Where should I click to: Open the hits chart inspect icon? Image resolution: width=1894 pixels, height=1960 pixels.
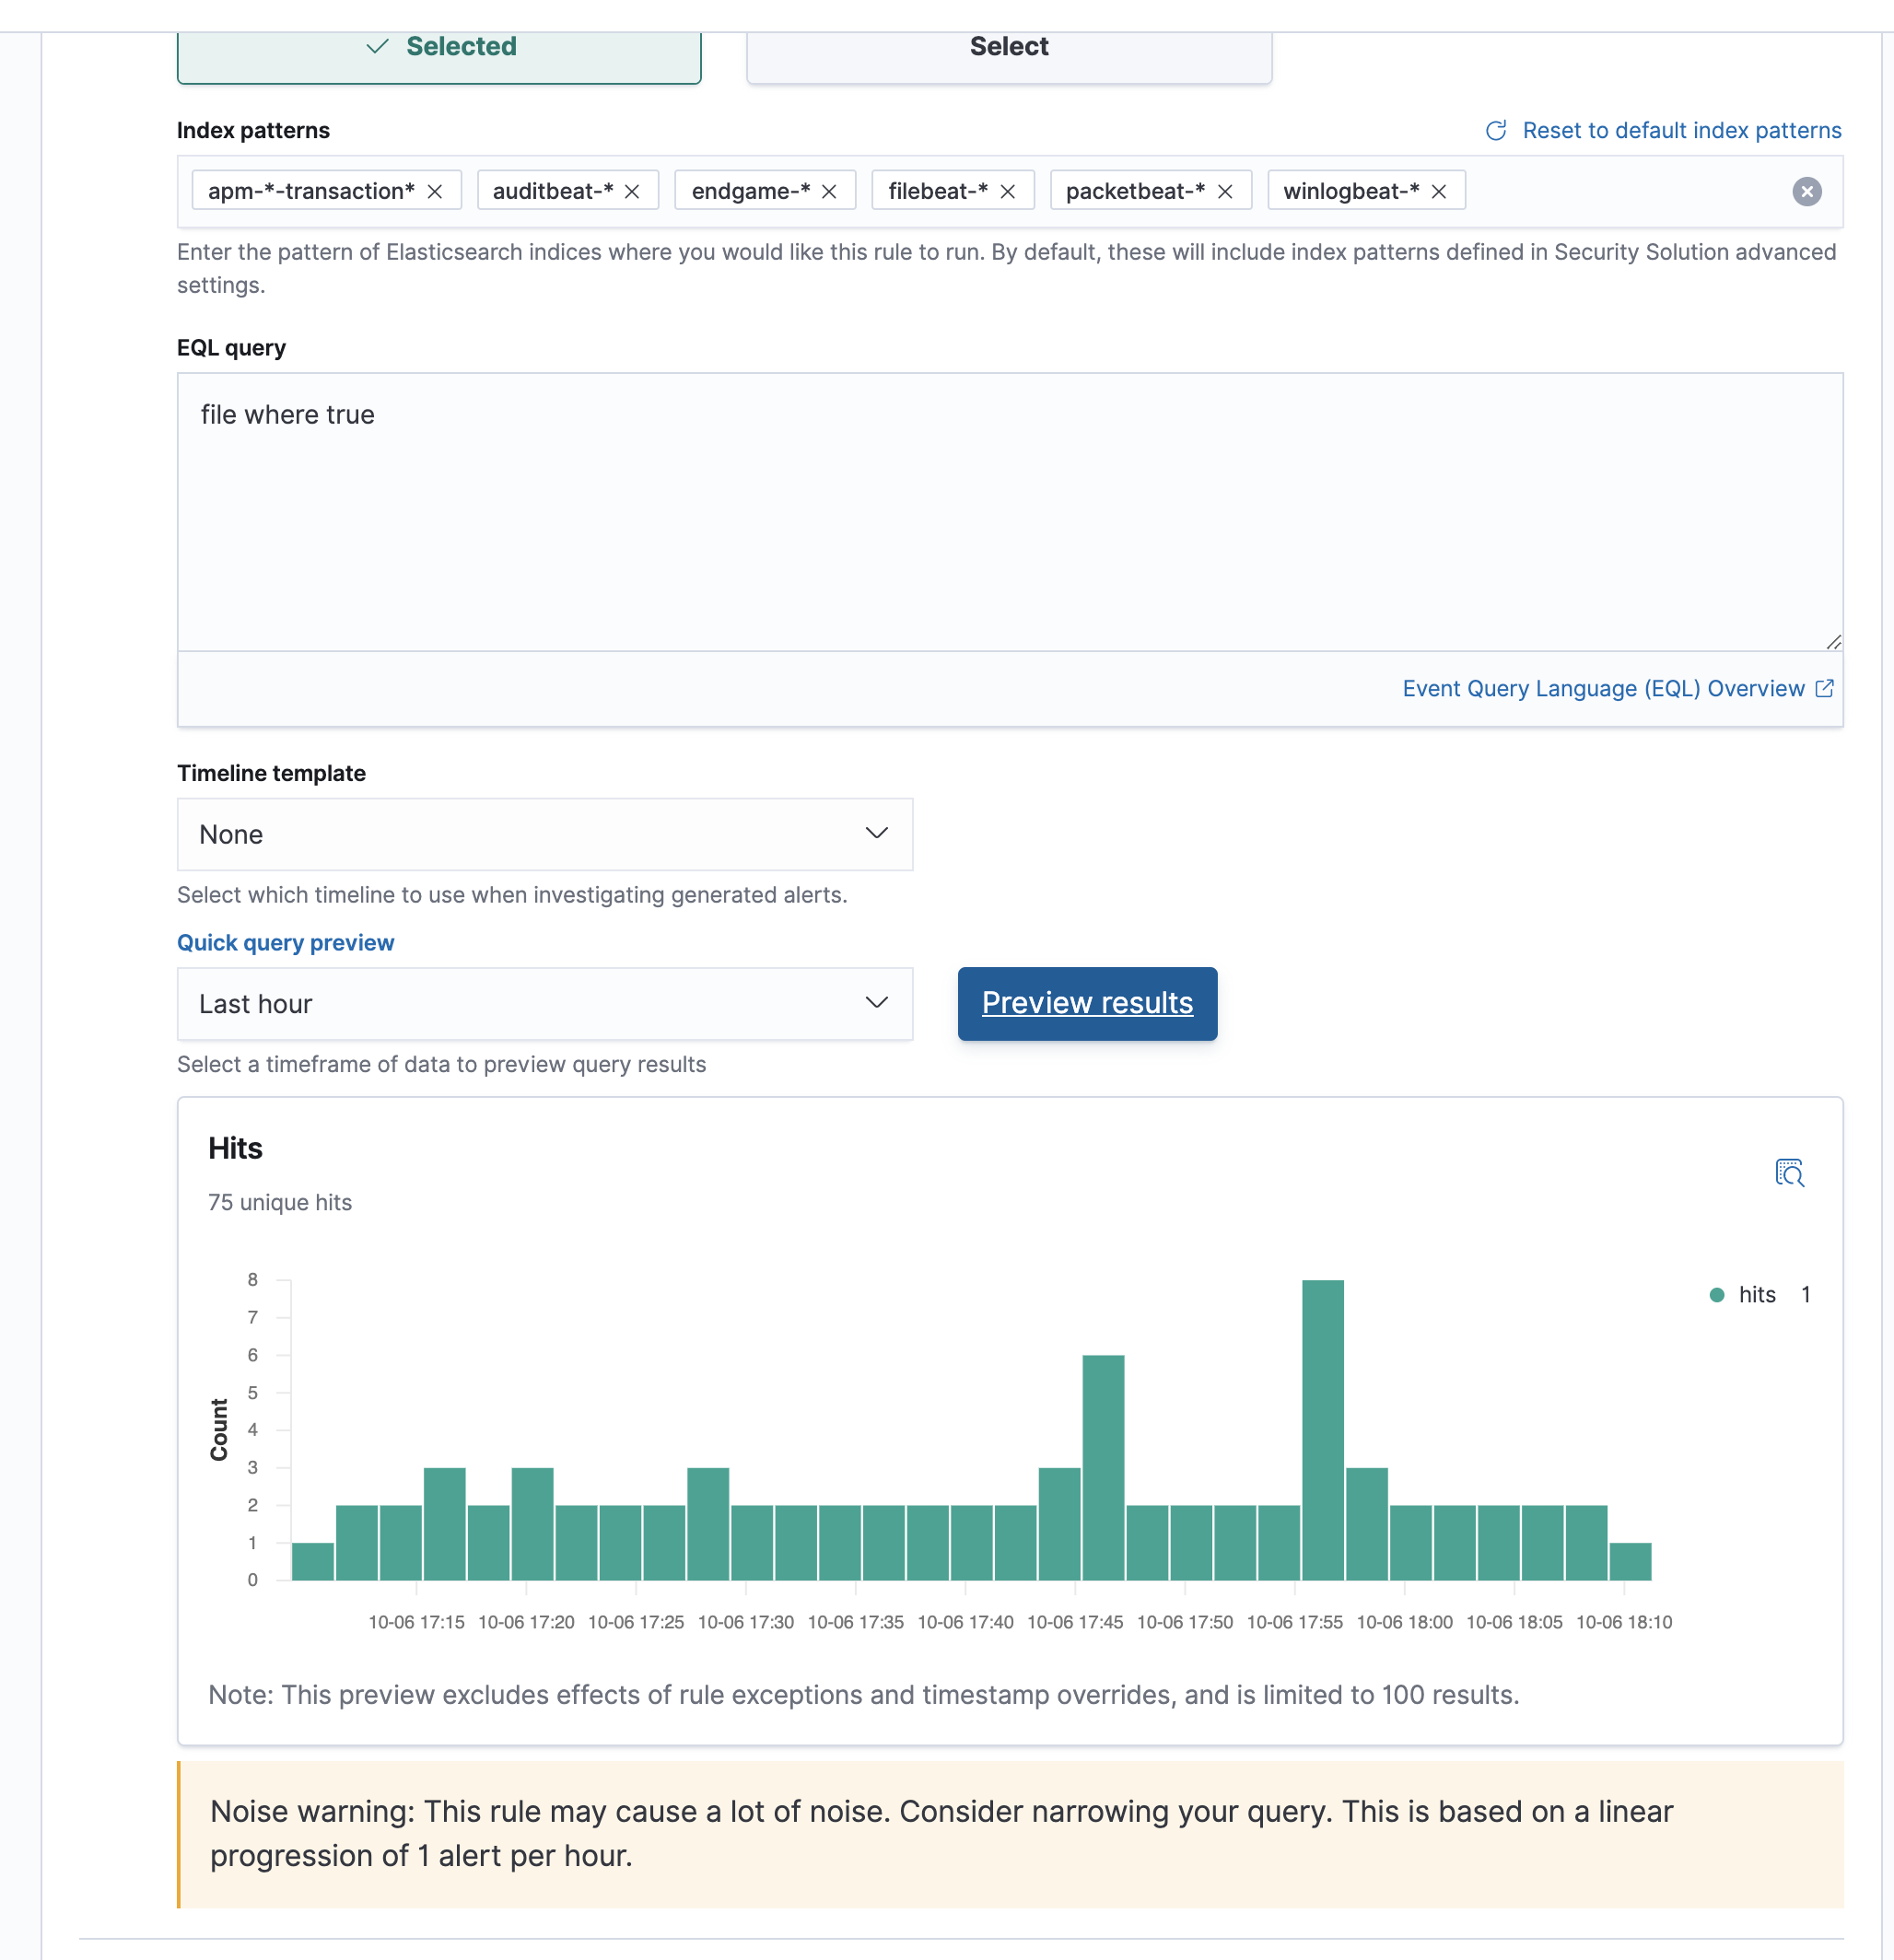tap(1789, 1172)
